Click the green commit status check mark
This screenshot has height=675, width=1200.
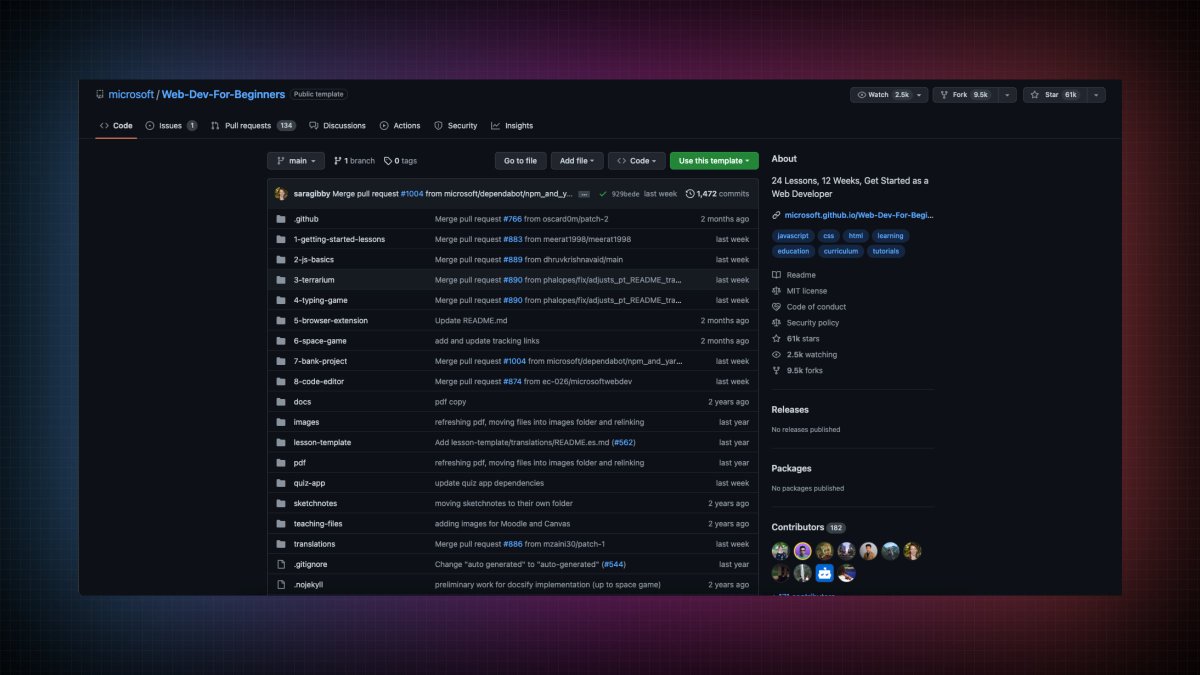[x=603, y=193]
